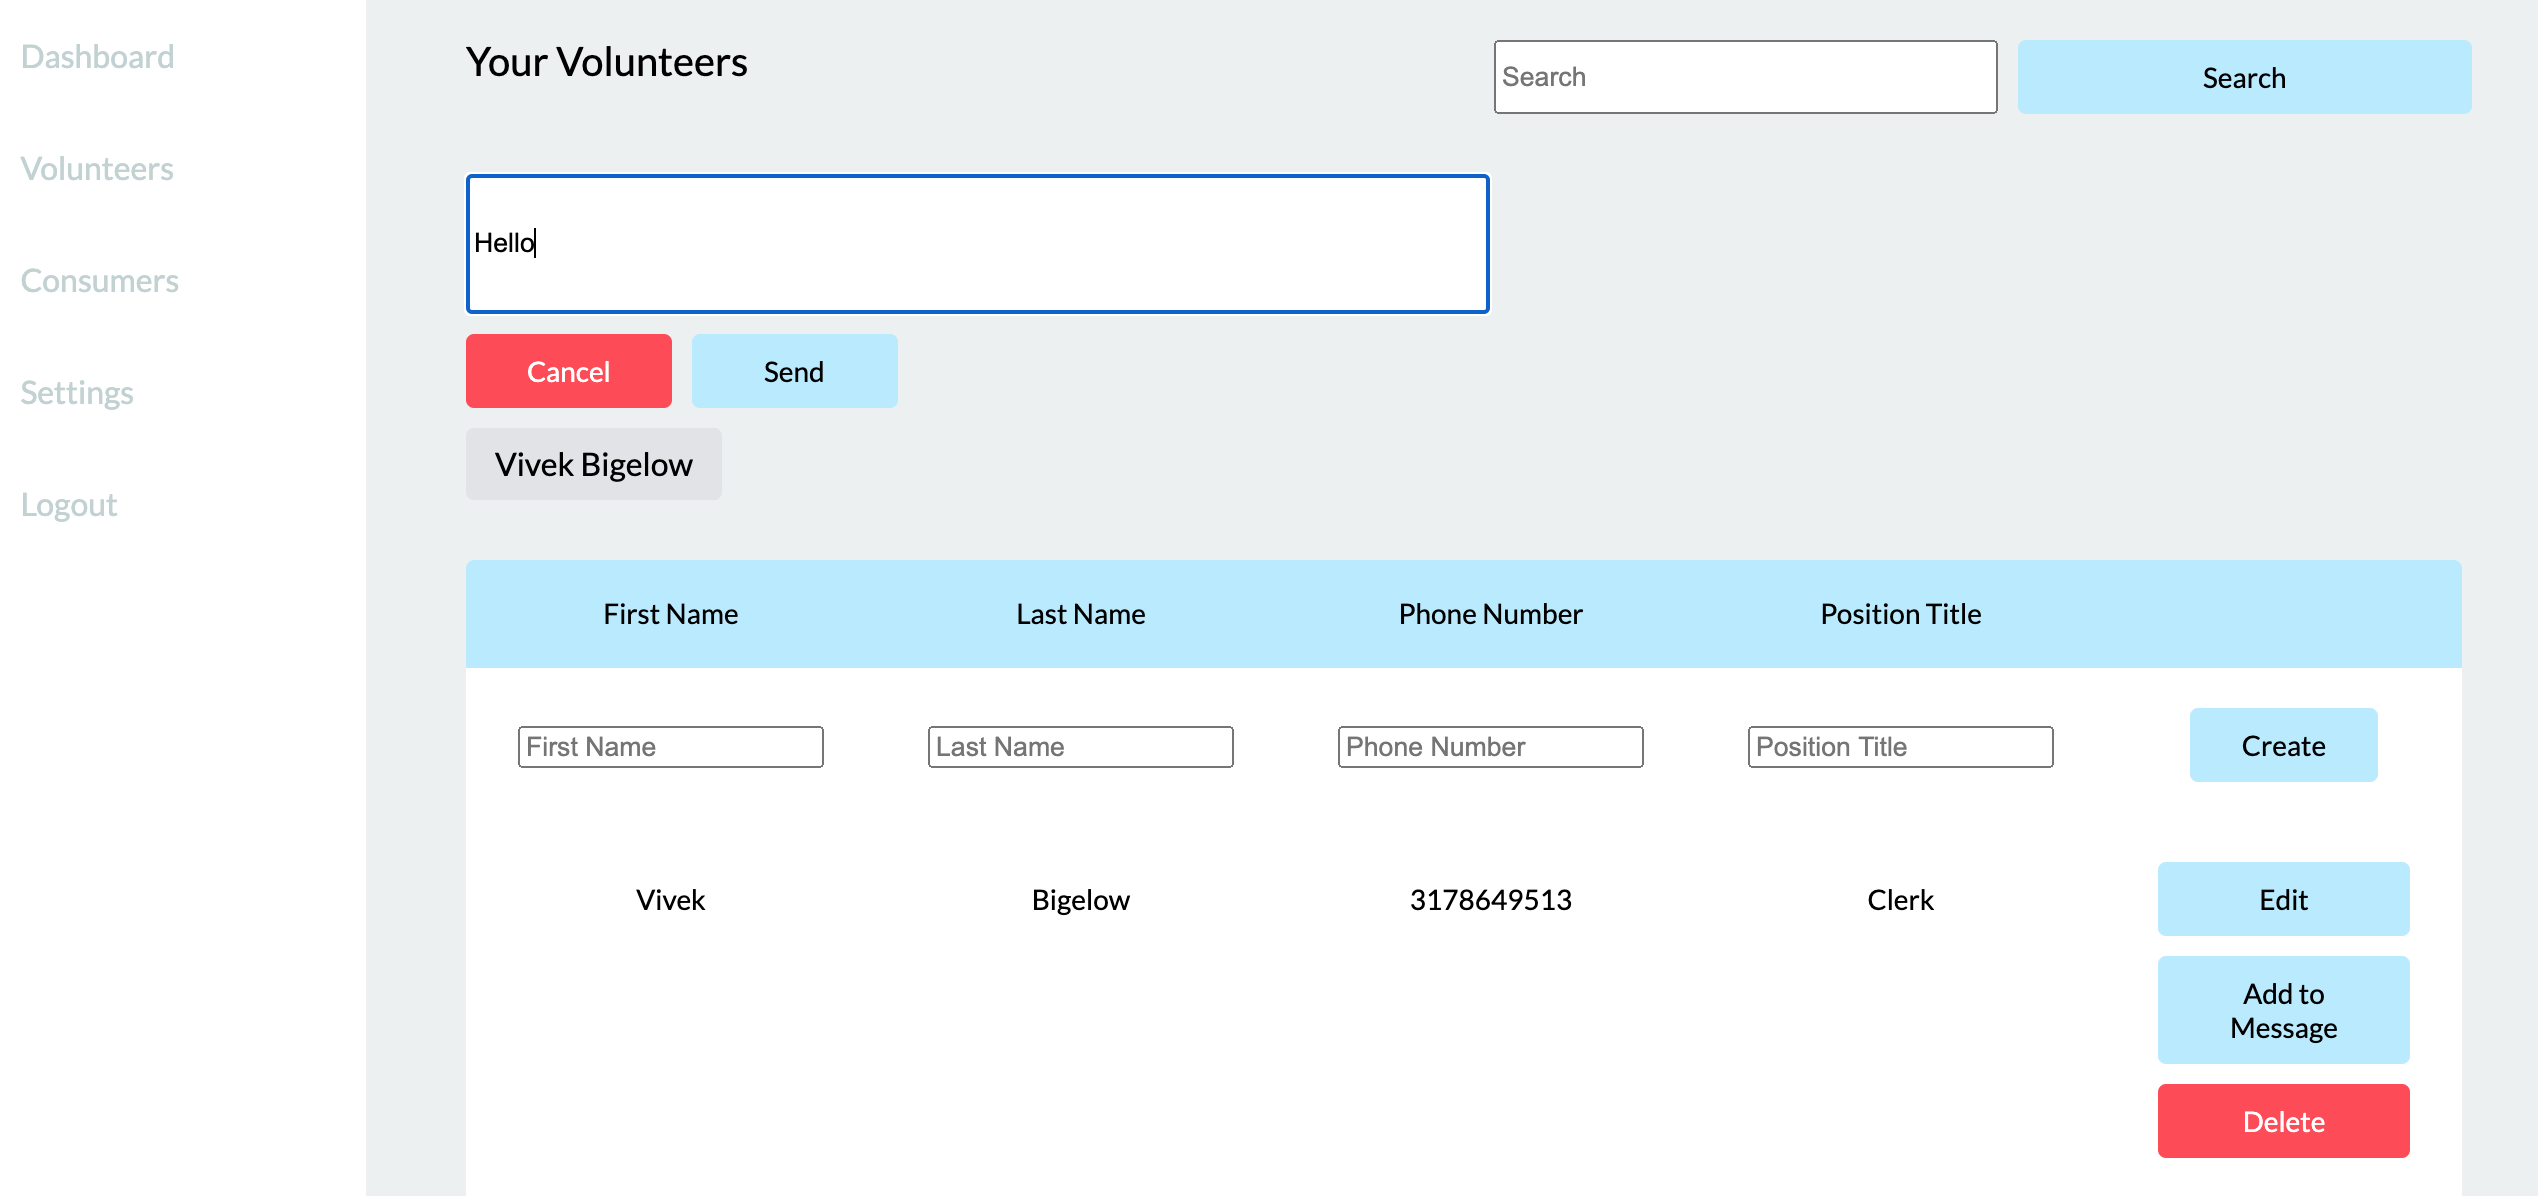The width and height of the screenshot is (2538, 1196).
Task: Click Logout in the sidebar
Action: tap(69, 505)
